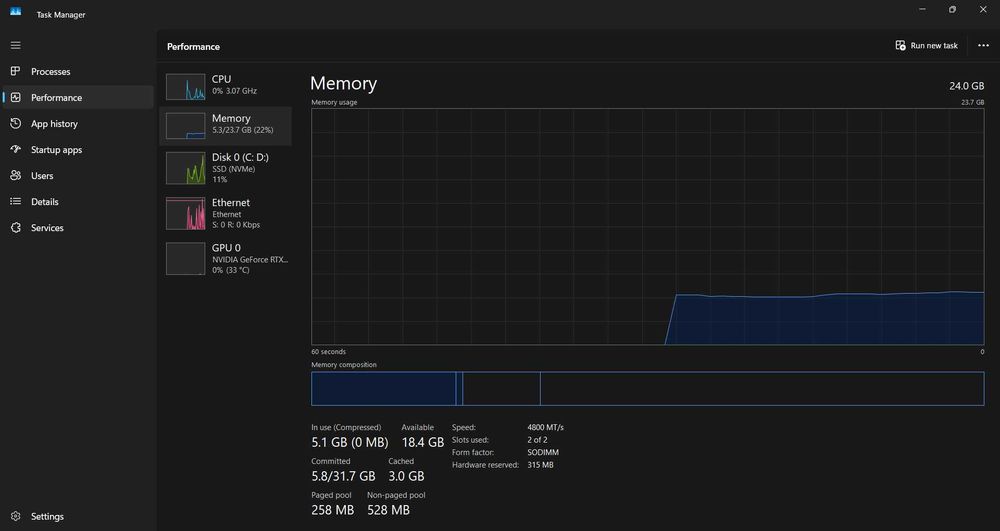Click the App history clock icon
Viewport: 1000px width, 531px height.
15,124
